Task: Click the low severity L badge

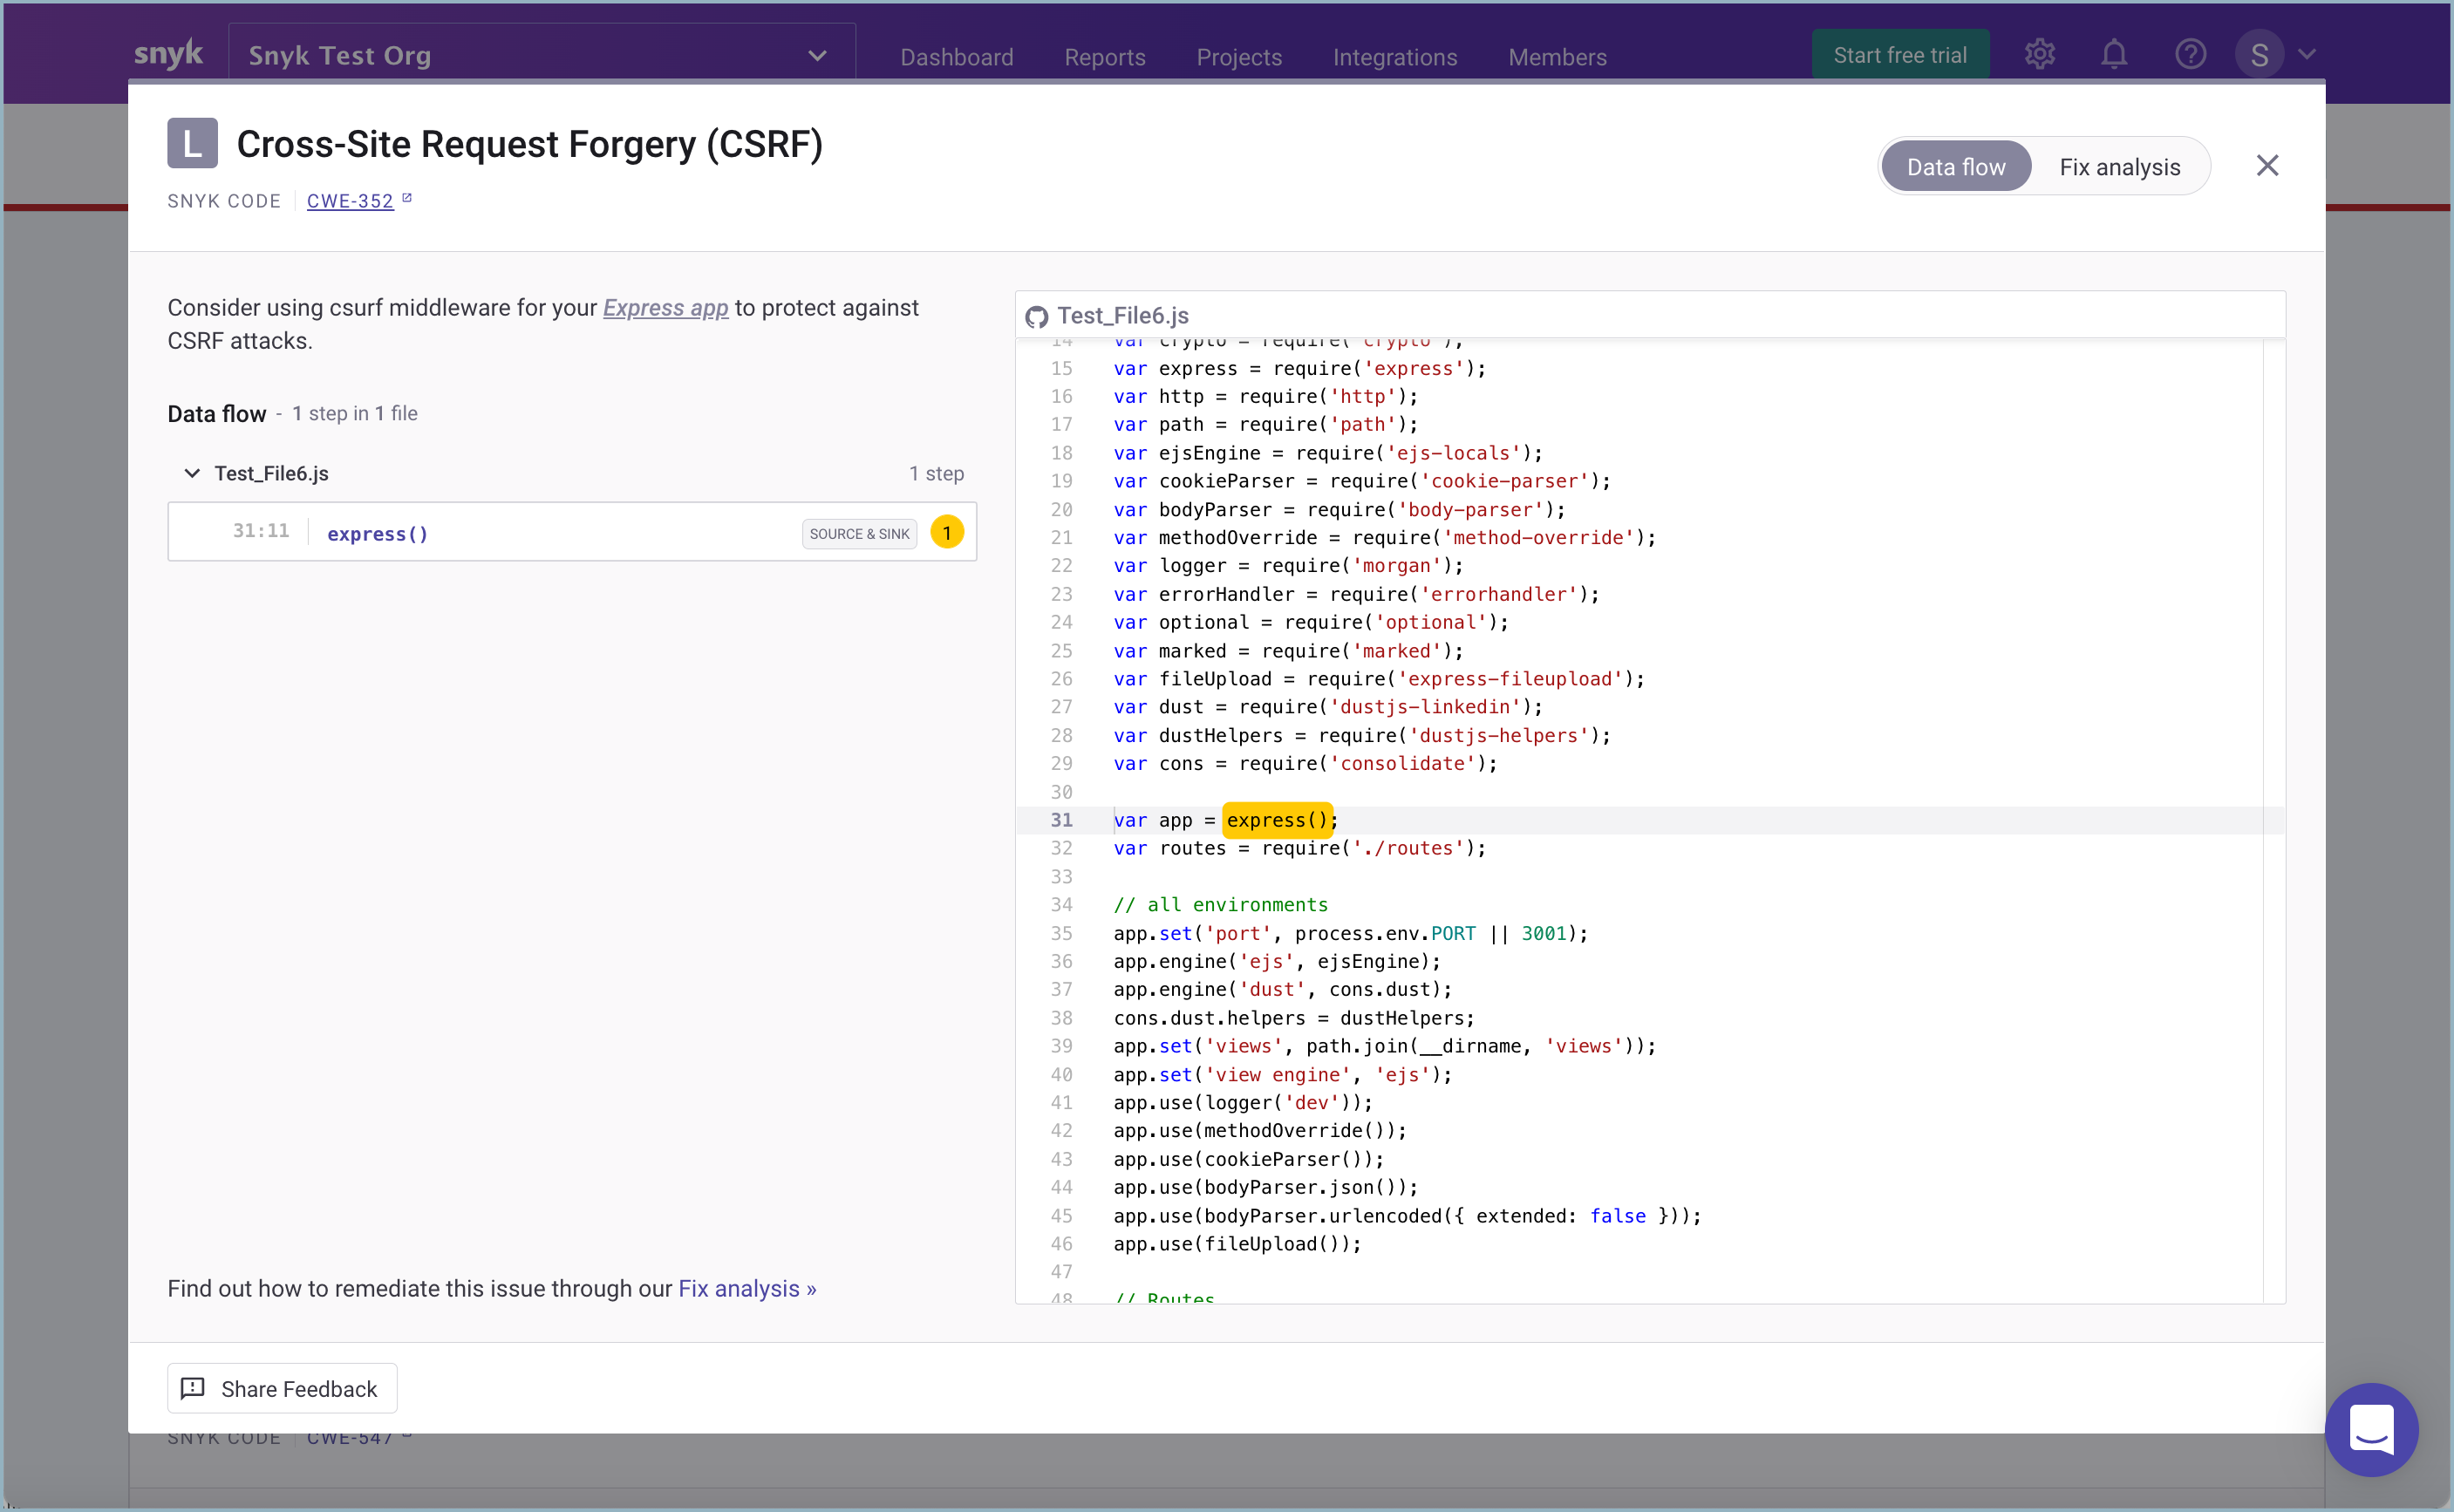Action: coord(192,143)
